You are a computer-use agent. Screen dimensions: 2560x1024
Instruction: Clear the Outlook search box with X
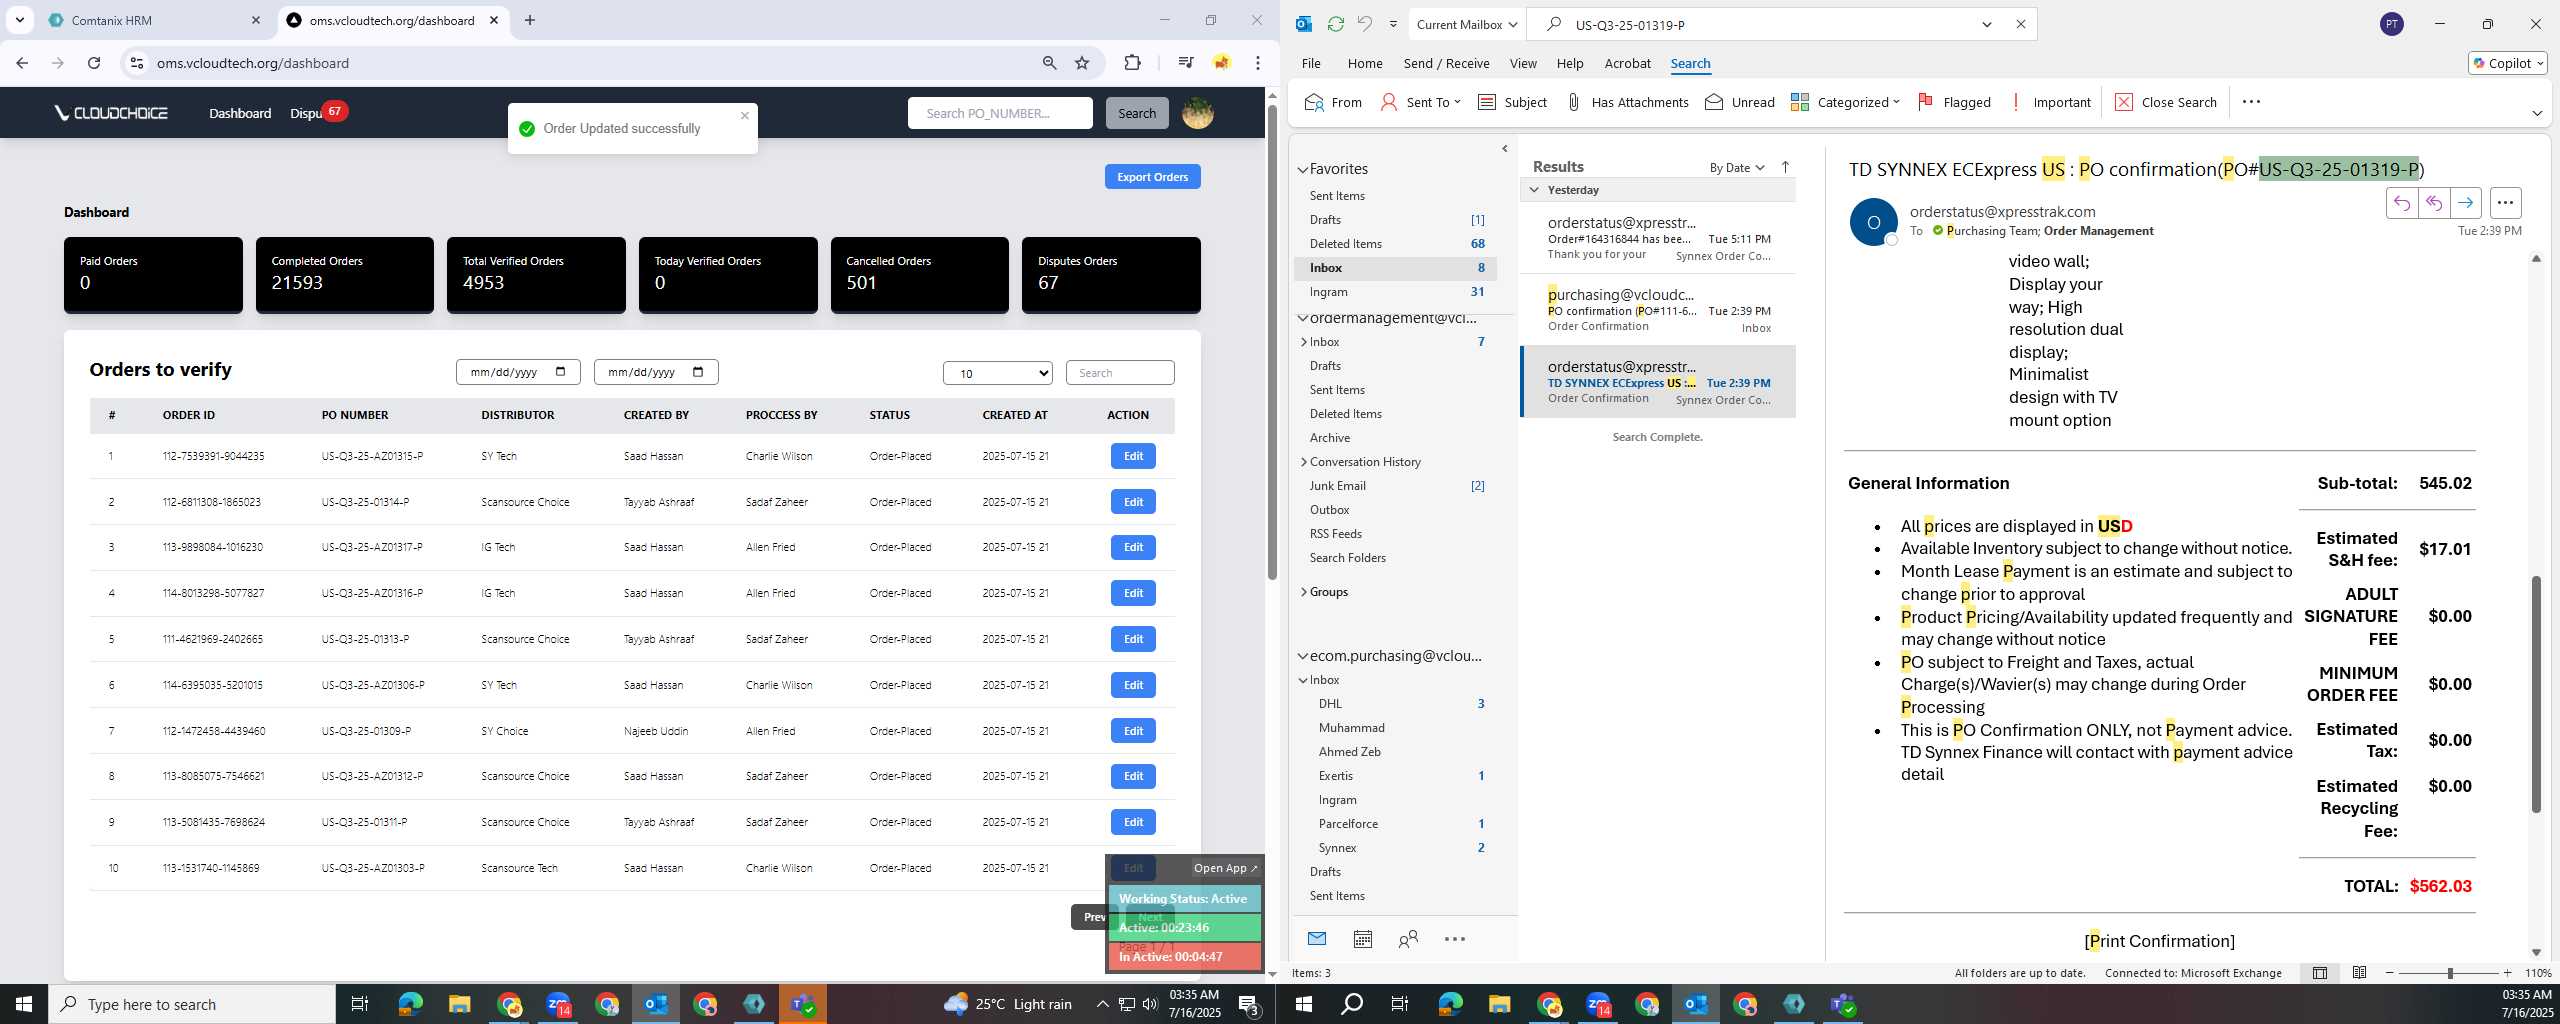(x=2020, y=24)
